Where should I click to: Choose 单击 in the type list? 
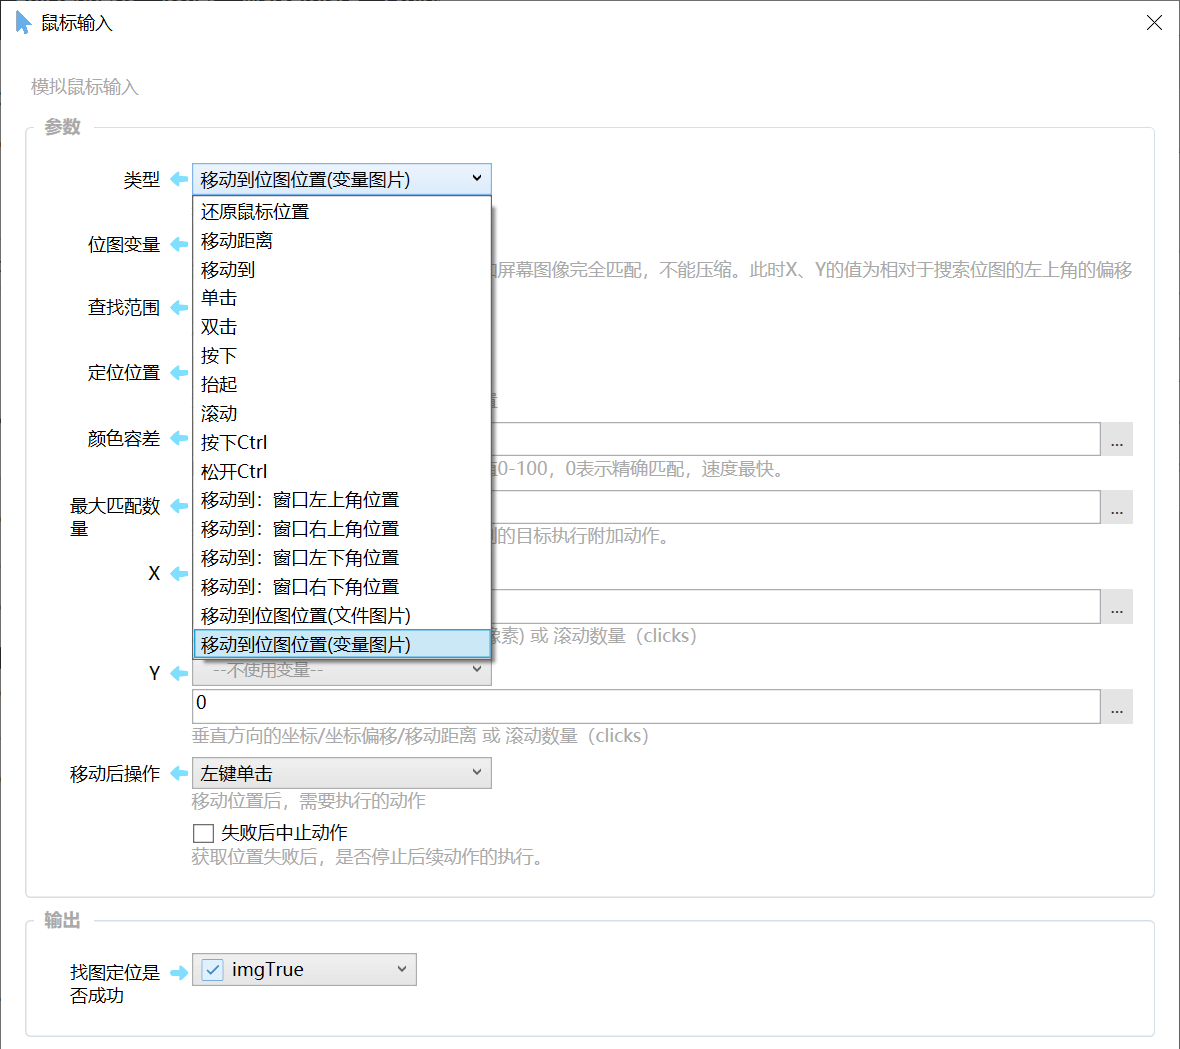[x=342, y=298]
